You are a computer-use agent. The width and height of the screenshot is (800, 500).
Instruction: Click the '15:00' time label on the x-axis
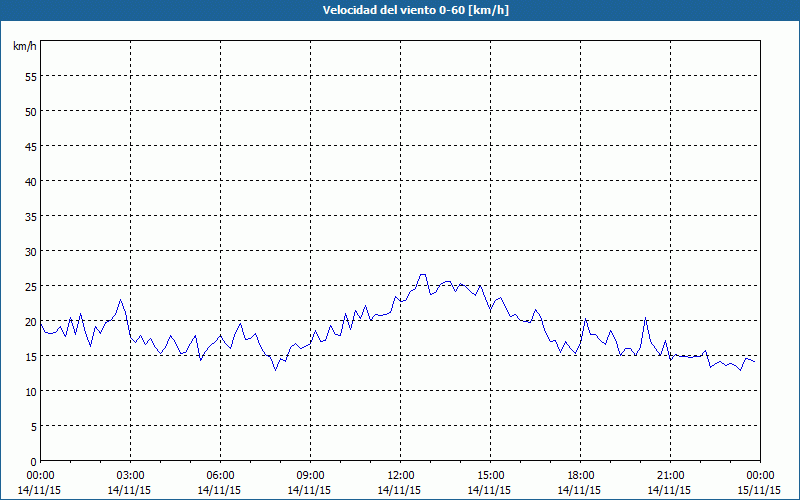click(x=490, y=476)
